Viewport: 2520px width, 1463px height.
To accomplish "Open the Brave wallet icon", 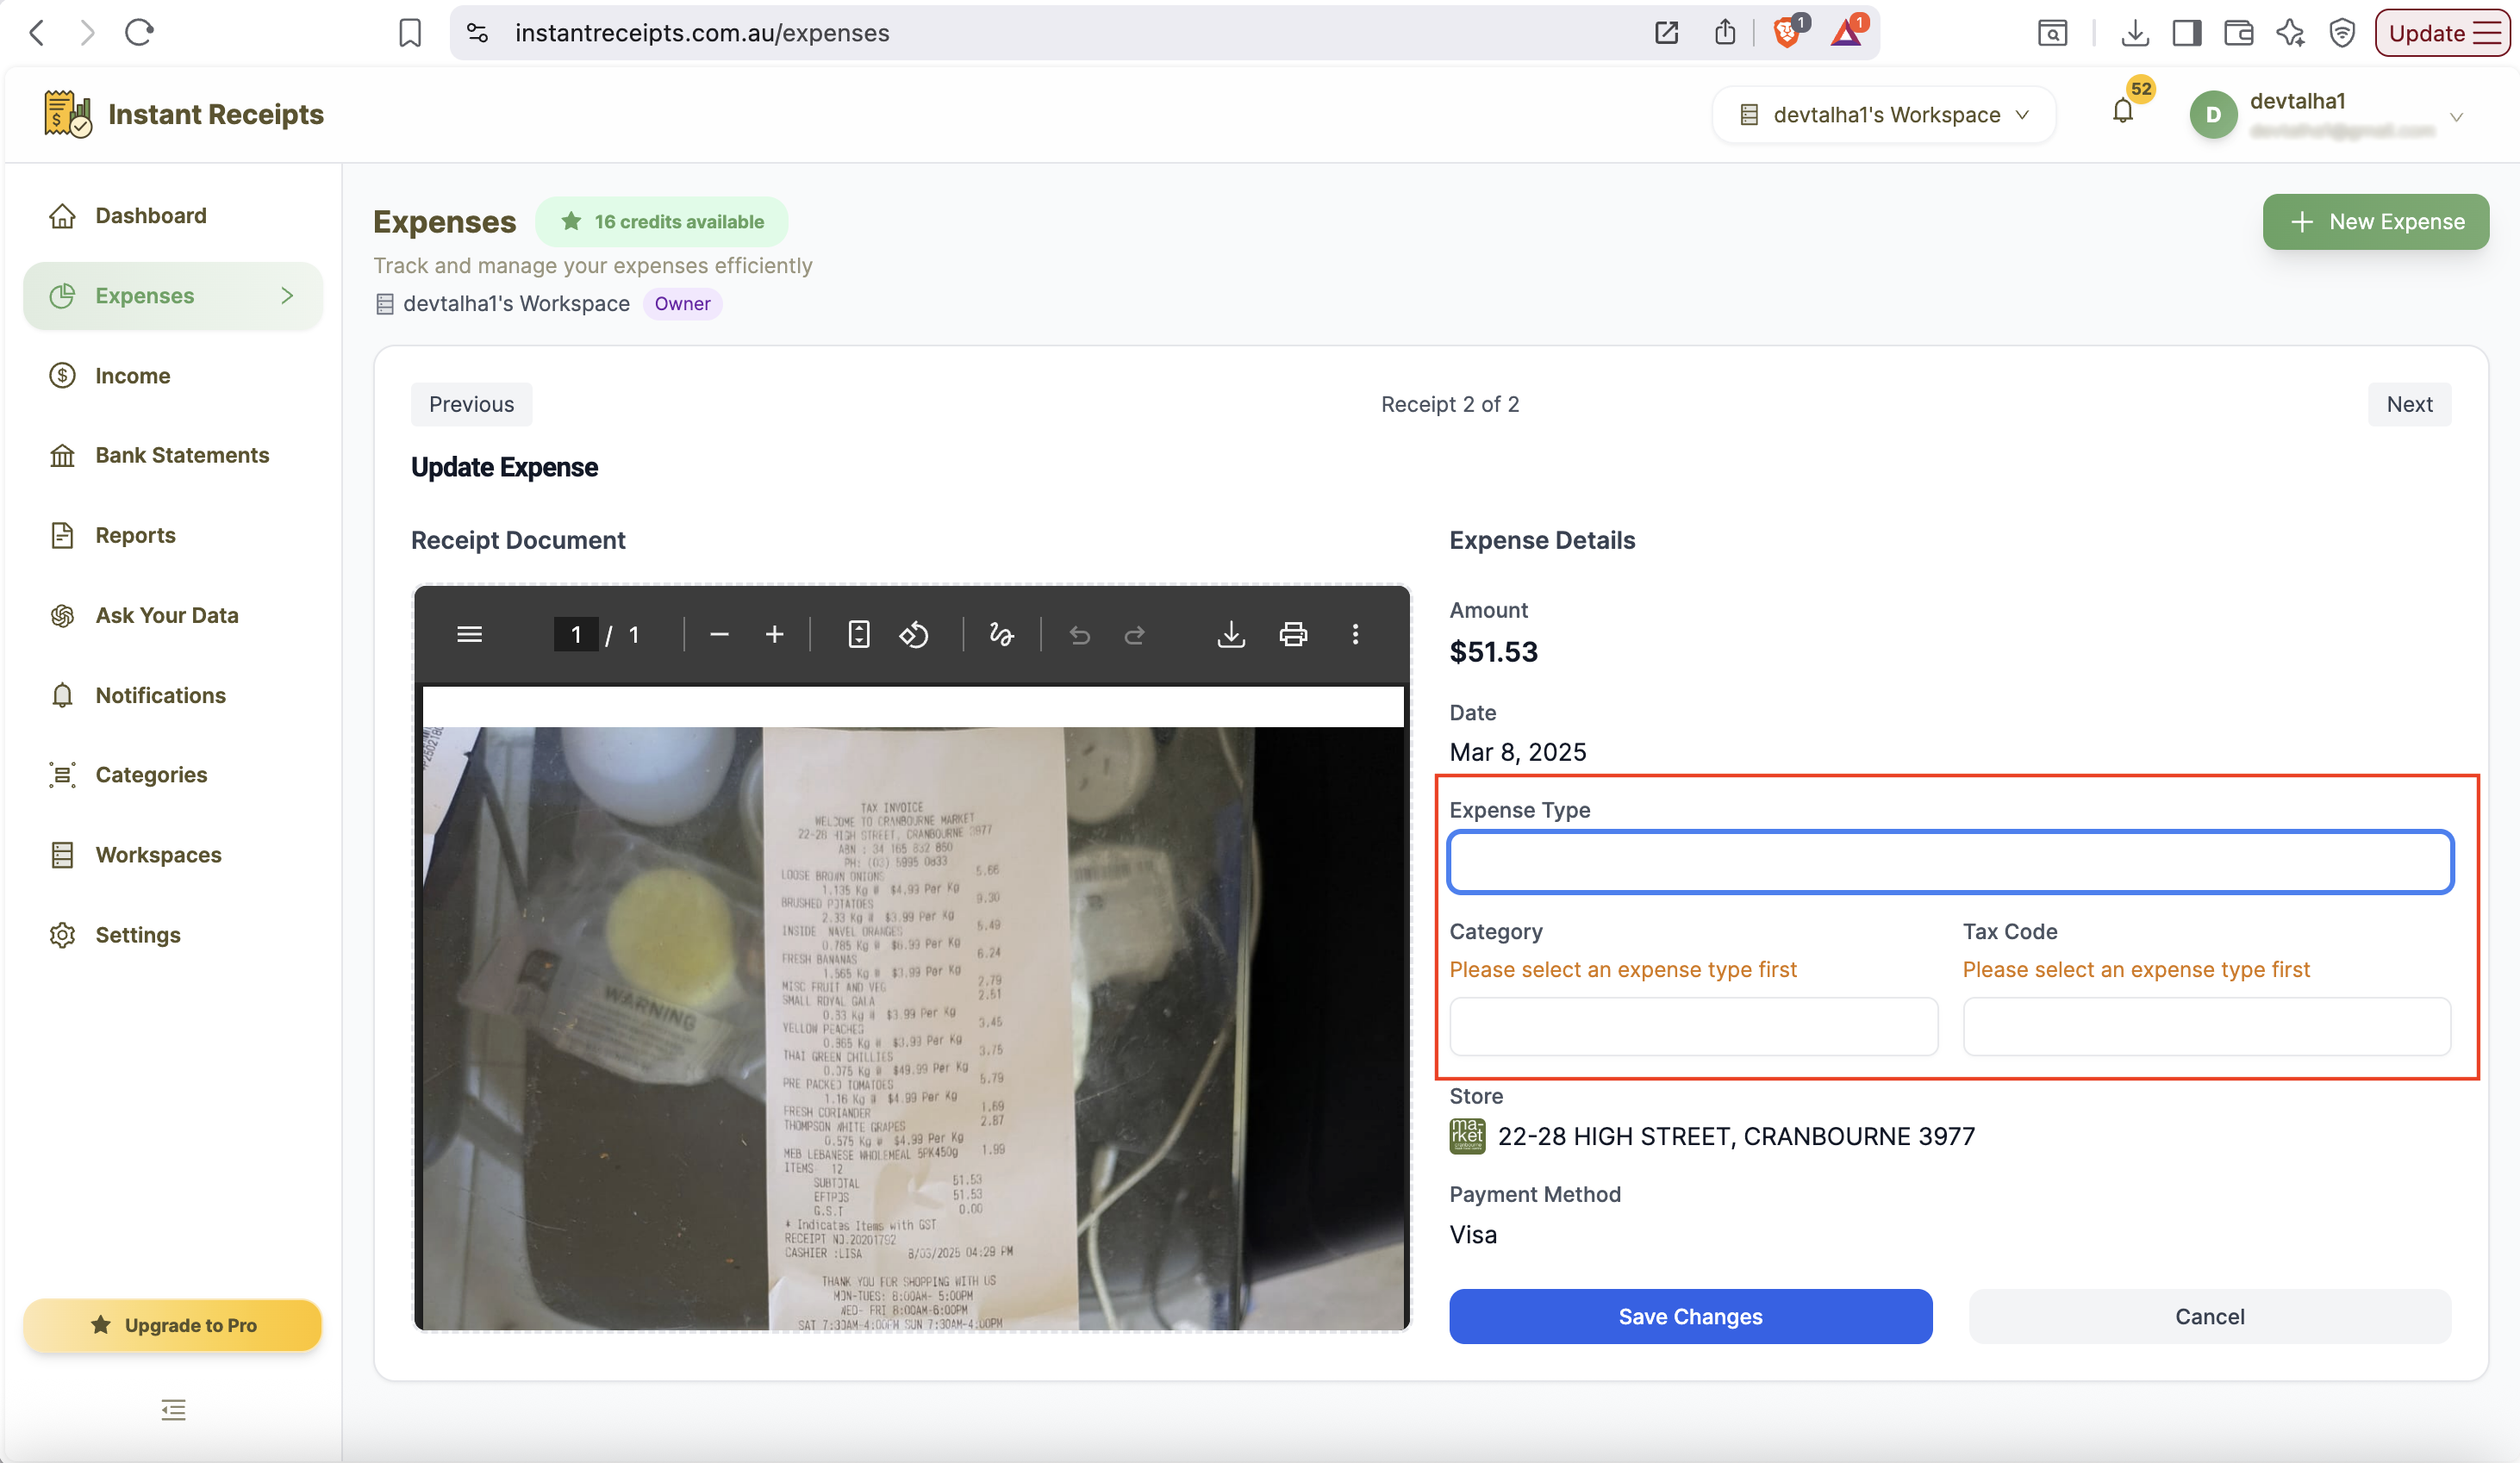I will pos(2238,33).
